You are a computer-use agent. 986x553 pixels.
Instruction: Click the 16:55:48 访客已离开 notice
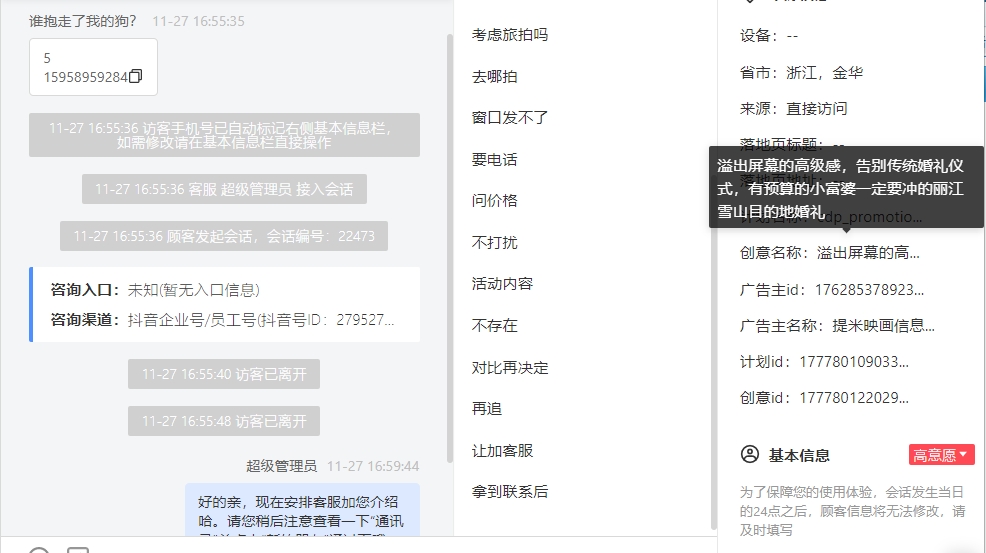pyautogui.click(x=224, y=421)
